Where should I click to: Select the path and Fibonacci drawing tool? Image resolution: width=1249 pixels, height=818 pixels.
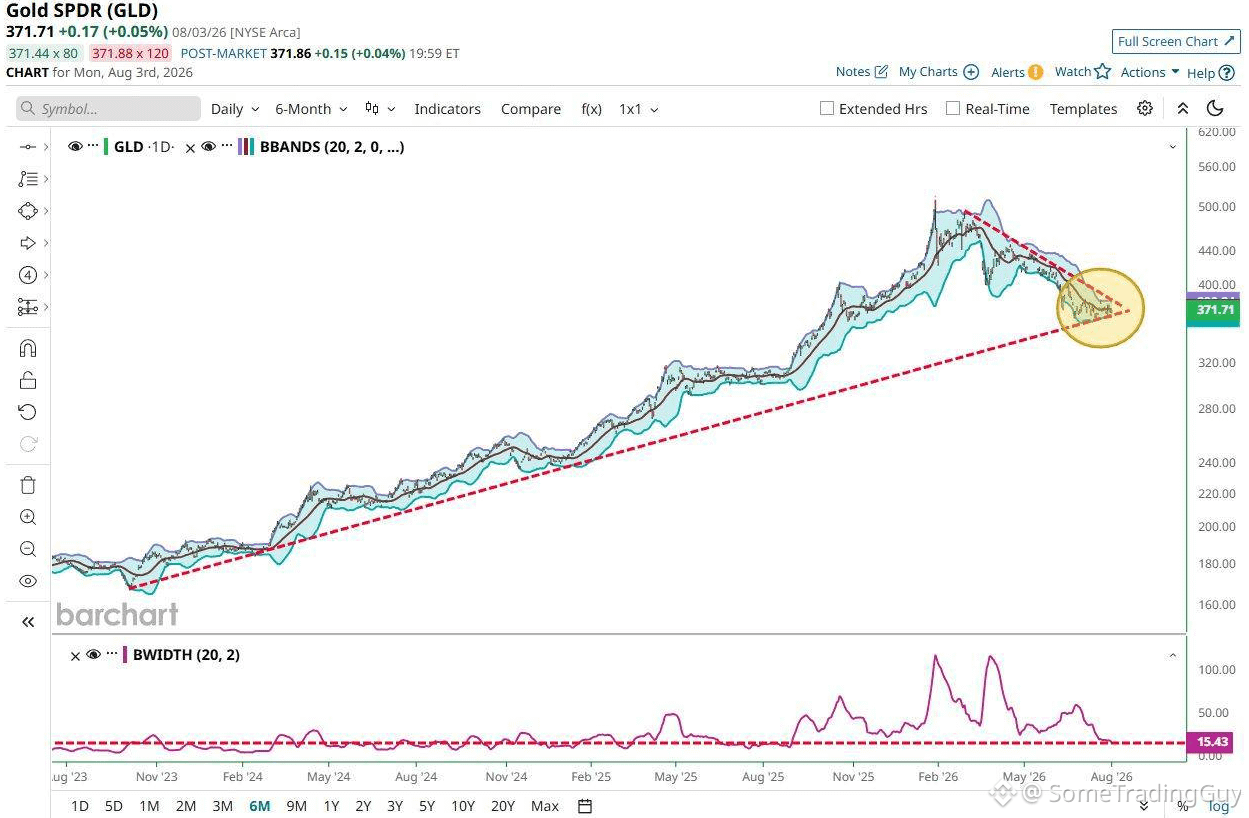pos(27,179)
